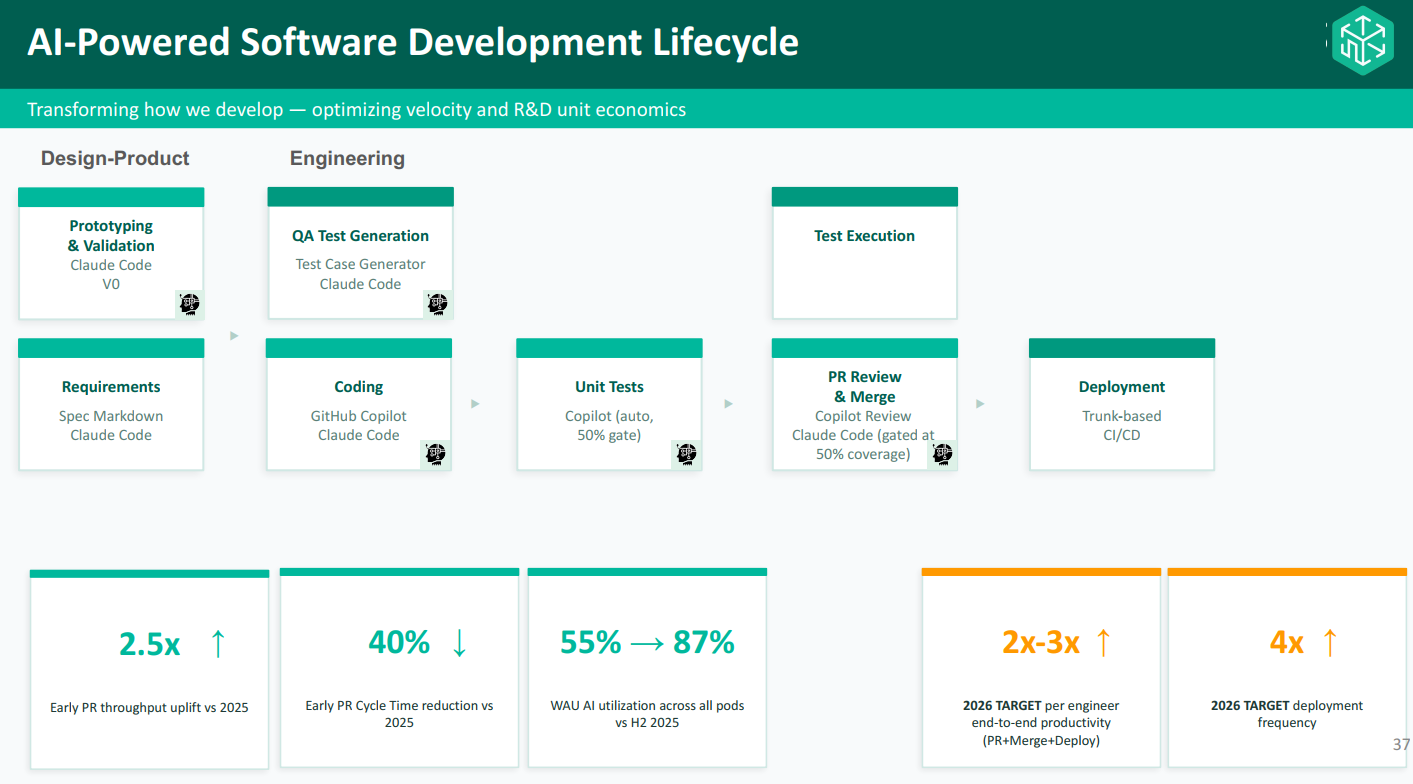Click the Prototyping & Validation heading
The image size is (1413, 784).
(111, 236)
